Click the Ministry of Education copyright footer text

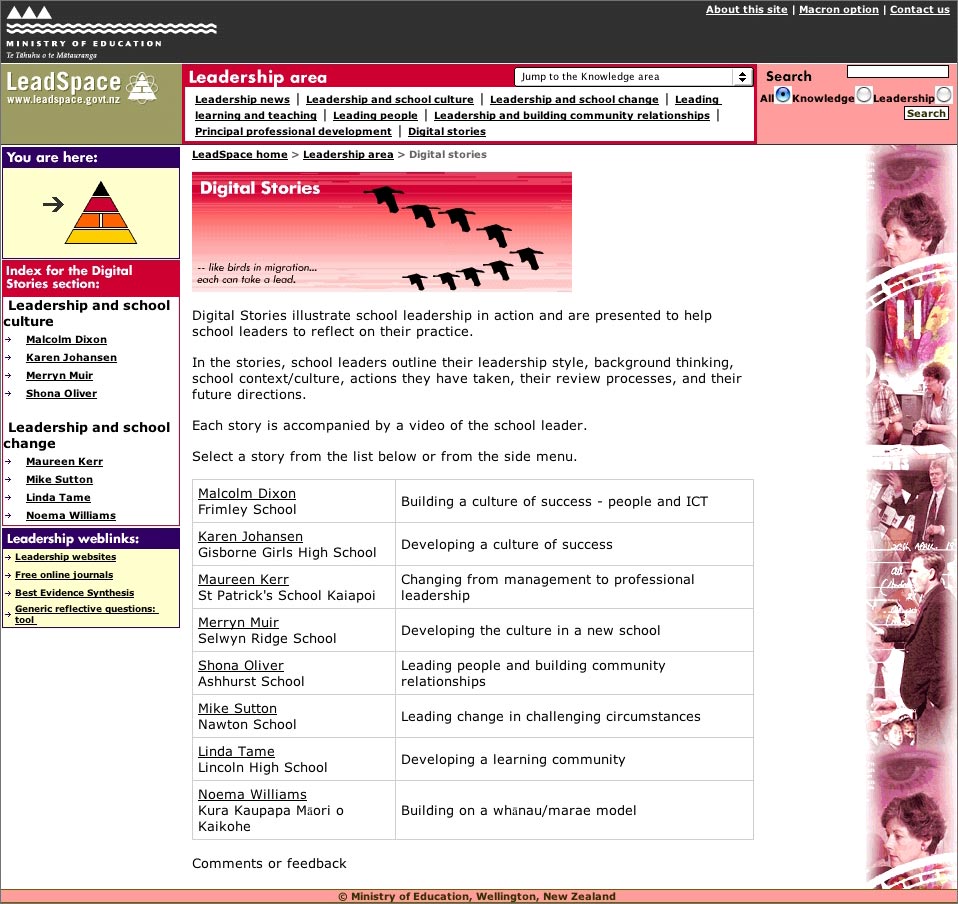tap(477, 897)
